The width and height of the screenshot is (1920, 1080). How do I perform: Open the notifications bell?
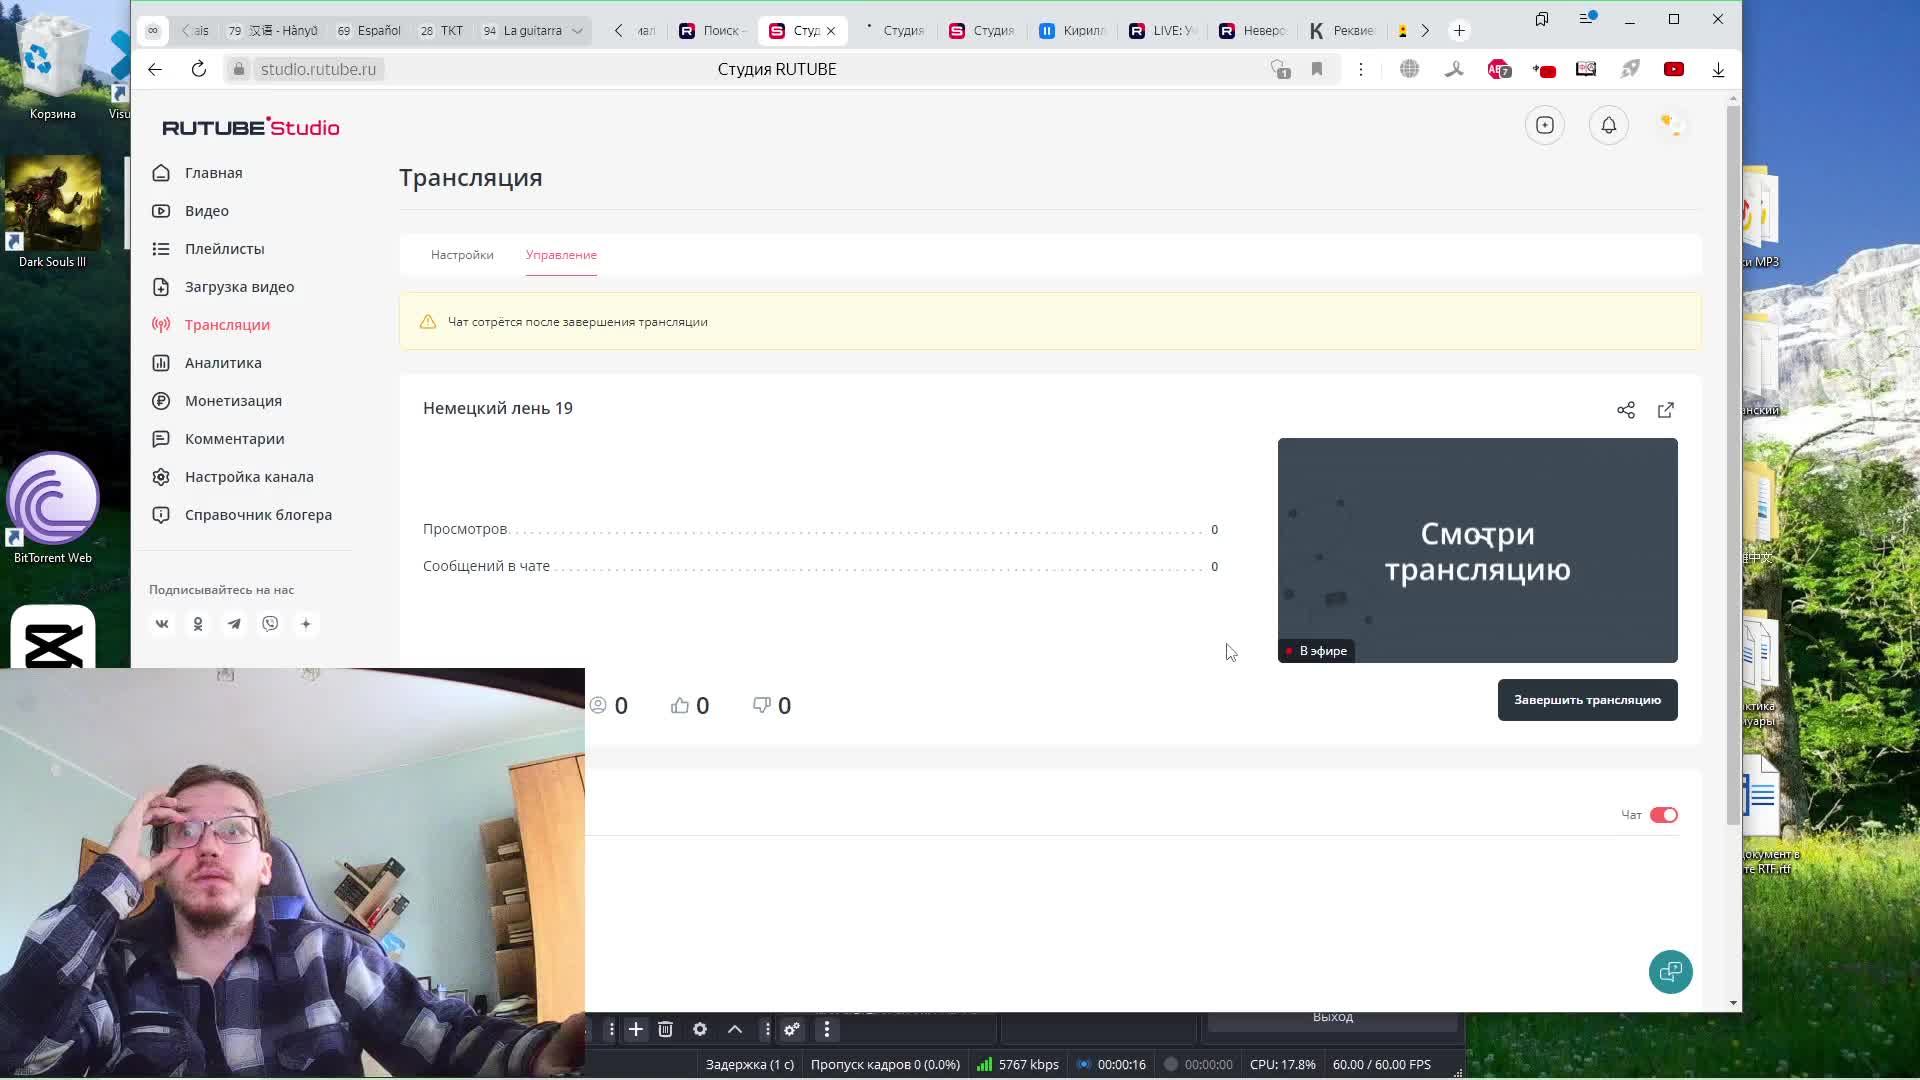(x=1609, y=125)
